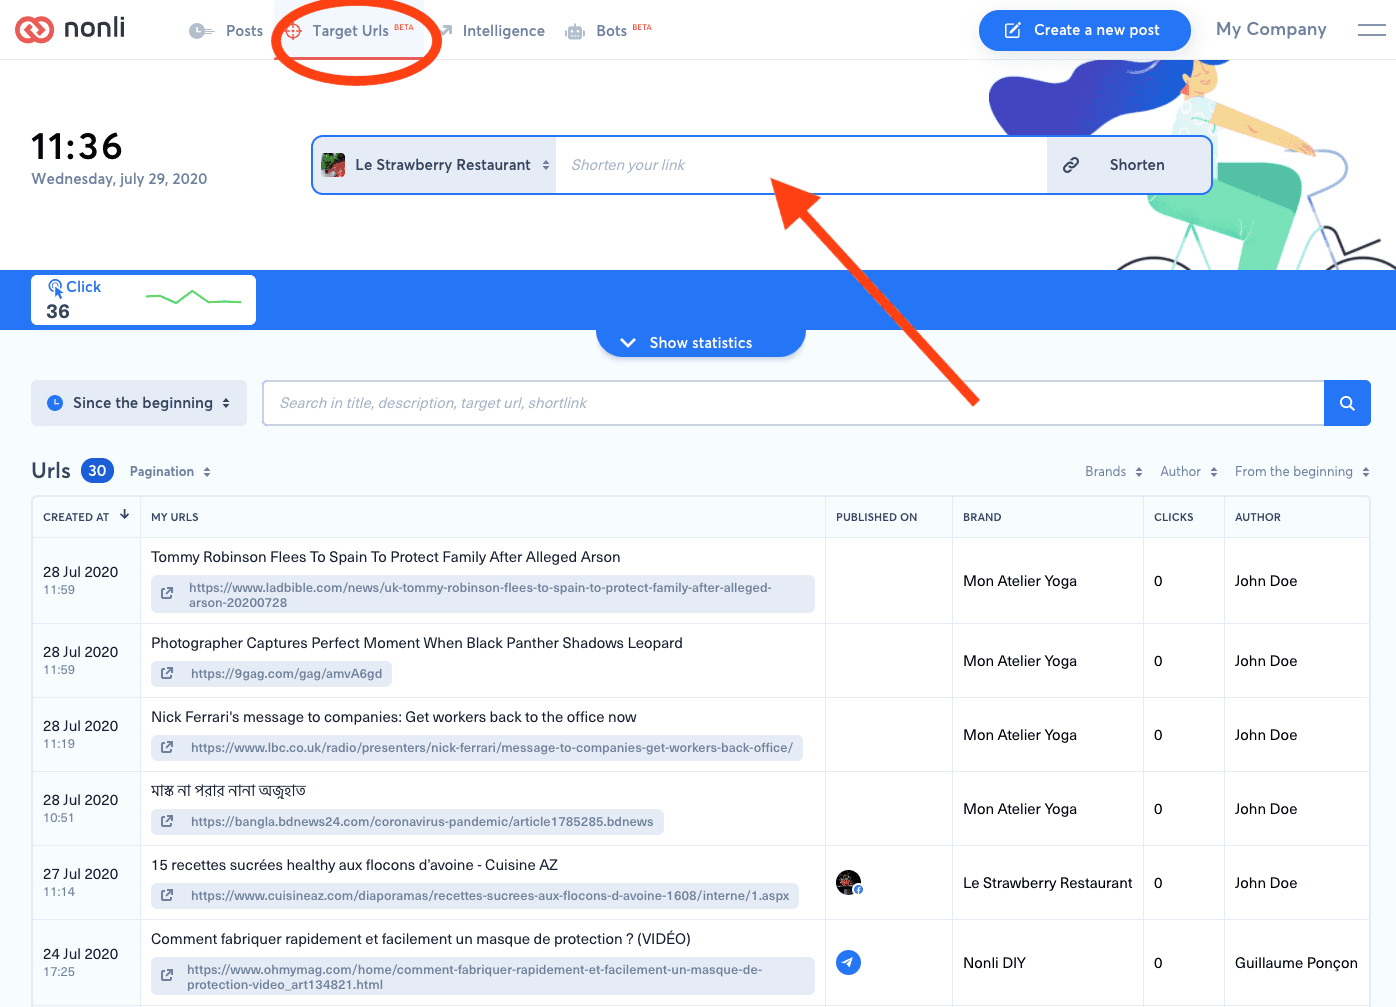Focus the URL search field
Image resolution: width=1396 pixels, height=1007 pixels.
click(x=793, y=403)
